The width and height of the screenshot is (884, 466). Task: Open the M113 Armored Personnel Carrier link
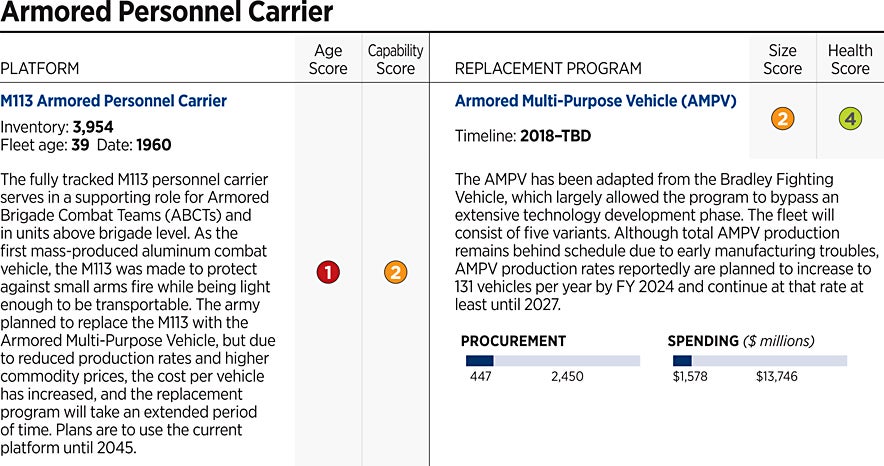click(113, 101)
